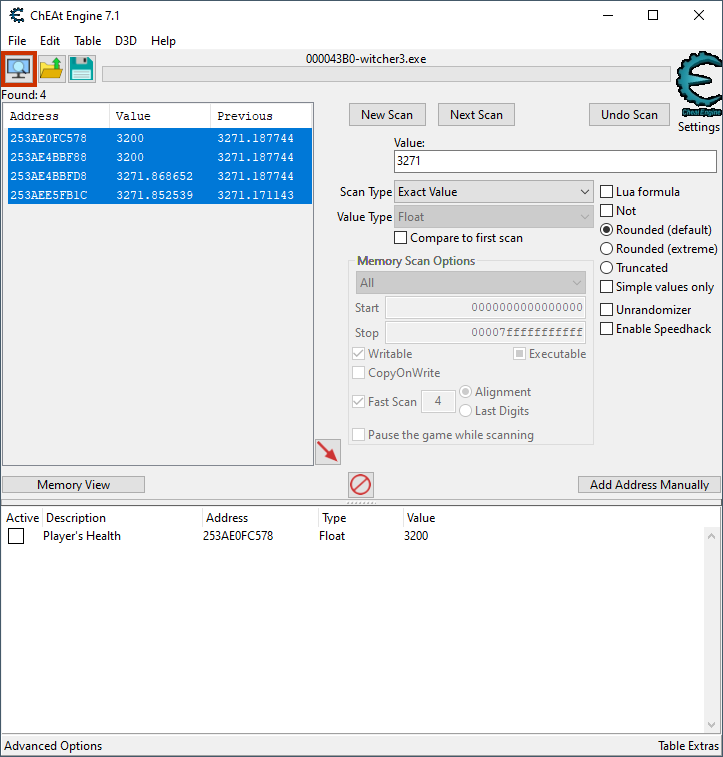Enable the Lua formula checkbox
Image resolution: width=723 pixels, height=757 pixels.
(607, 192)
